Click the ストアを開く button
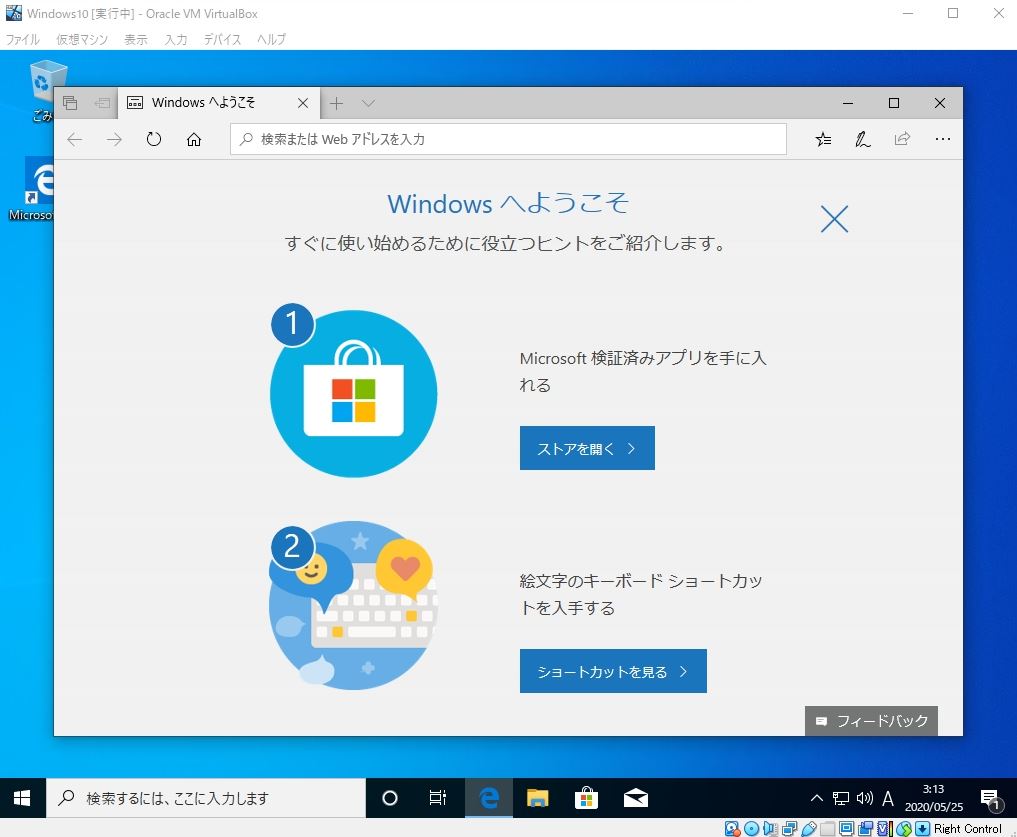This screenshot has width=1017, height=837. coord(587,448)
